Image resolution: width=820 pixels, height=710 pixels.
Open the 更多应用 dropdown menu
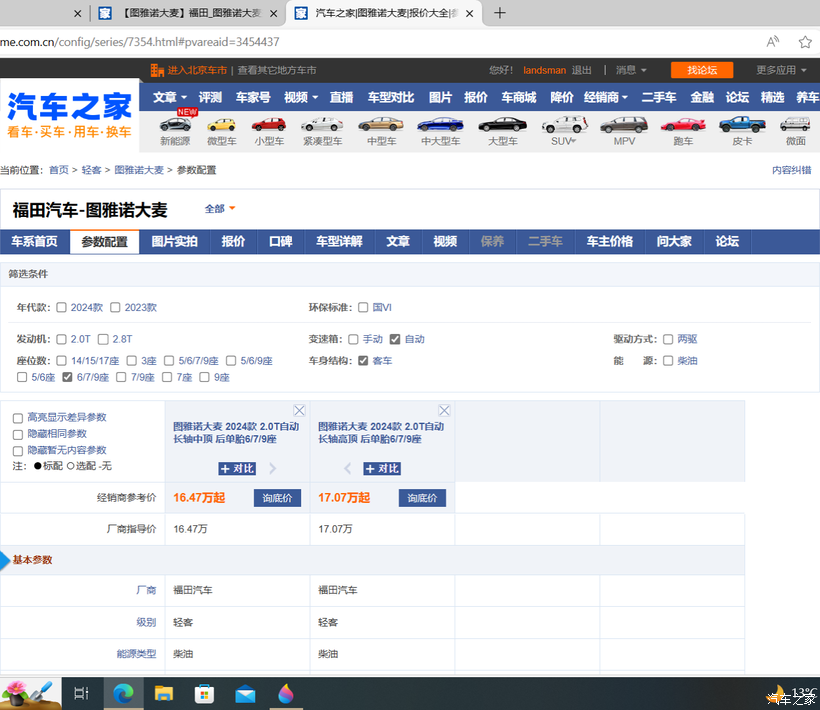tap(781, 70)
